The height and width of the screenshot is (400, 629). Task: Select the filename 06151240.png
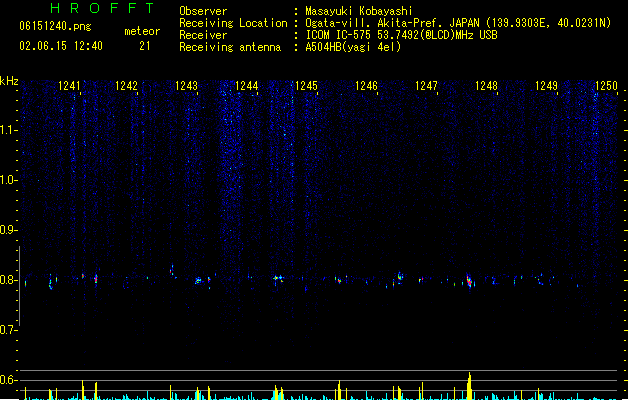(55, 26)
